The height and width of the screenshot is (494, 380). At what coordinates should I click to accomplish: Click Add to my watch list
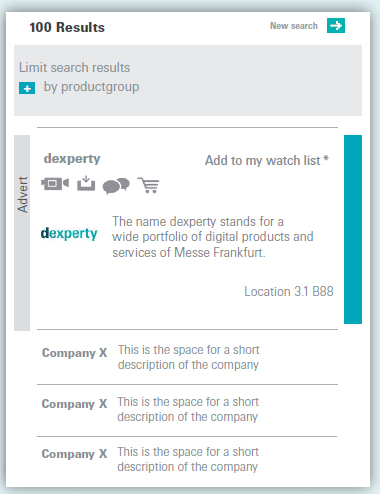267,160
